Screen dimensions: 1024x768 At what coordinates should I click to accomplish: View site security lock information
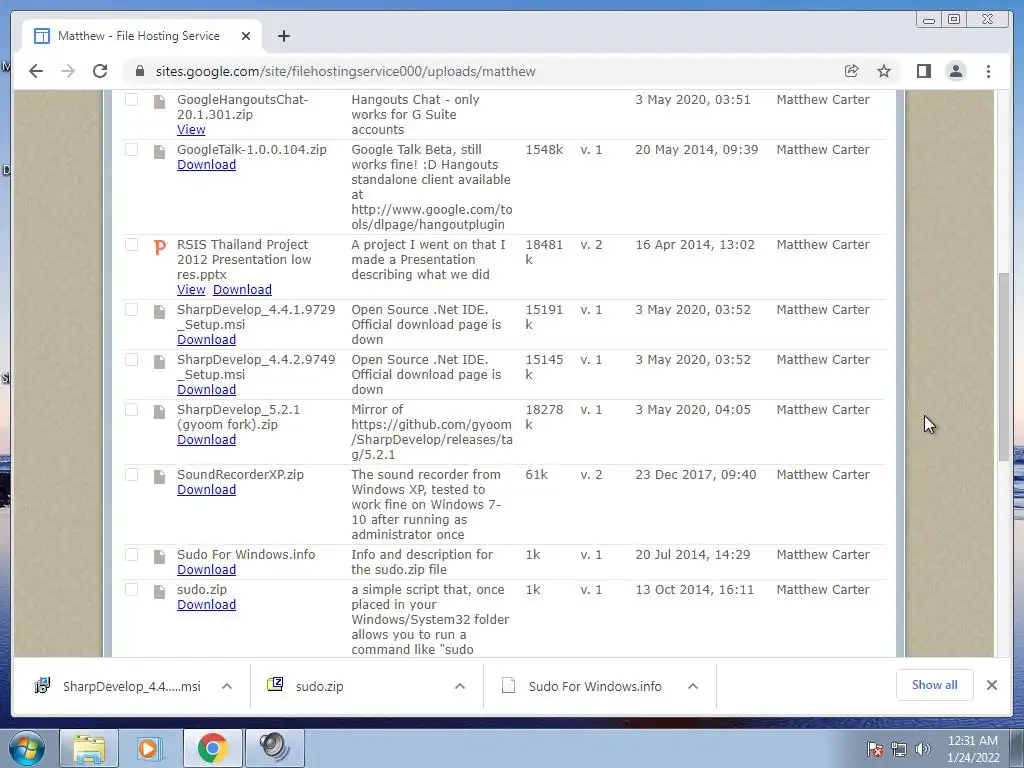139,71
